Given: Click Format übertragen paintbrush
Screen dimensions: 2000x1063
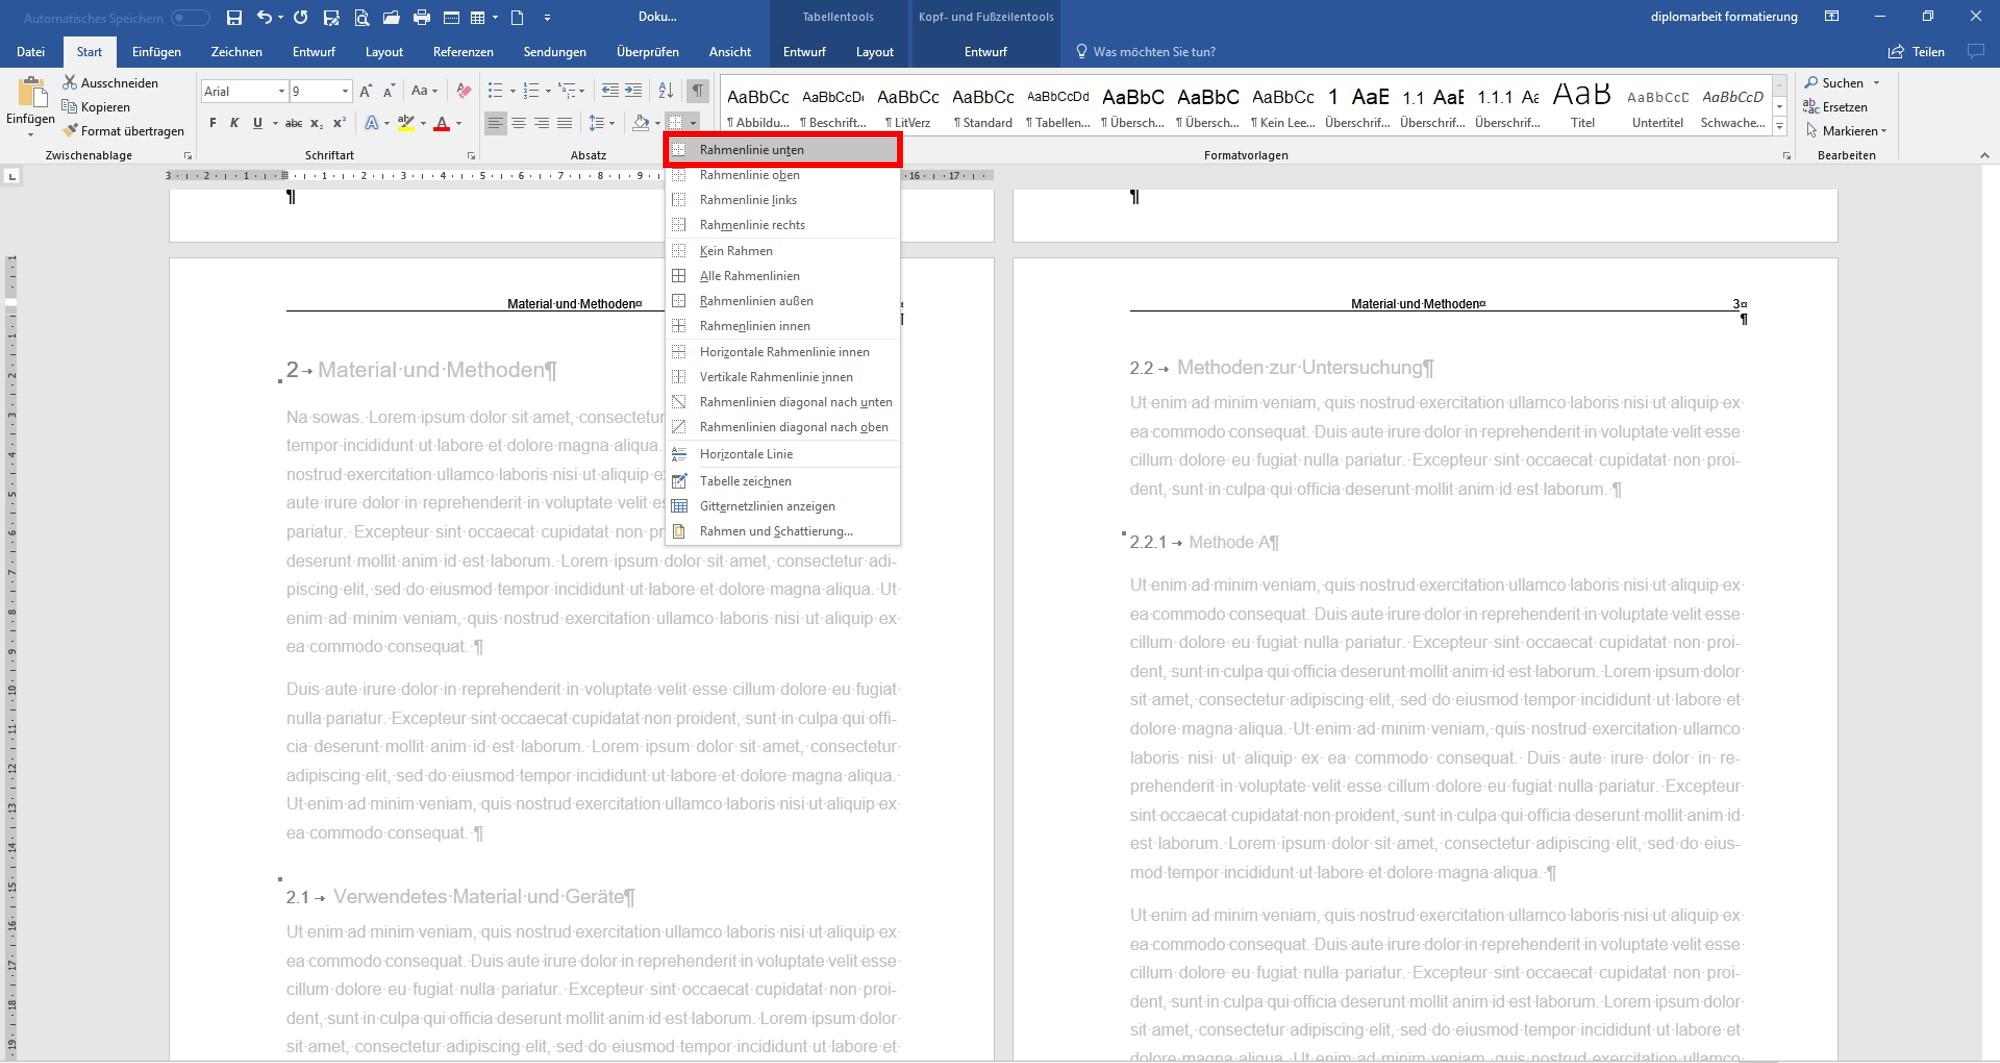Looking at the screenshot, I should pos(123,131).
